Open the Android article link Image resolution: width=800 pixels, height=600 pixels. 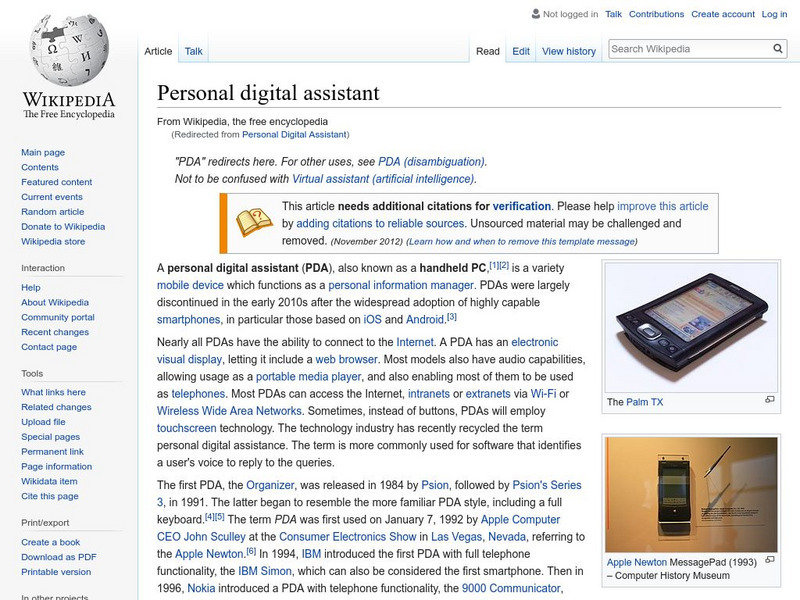pos(425,319)
